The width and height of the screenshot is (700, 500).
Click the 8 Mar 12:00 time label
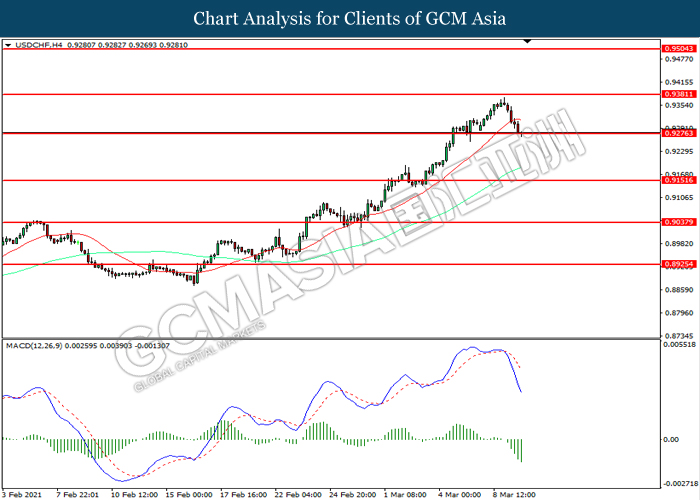514,495
